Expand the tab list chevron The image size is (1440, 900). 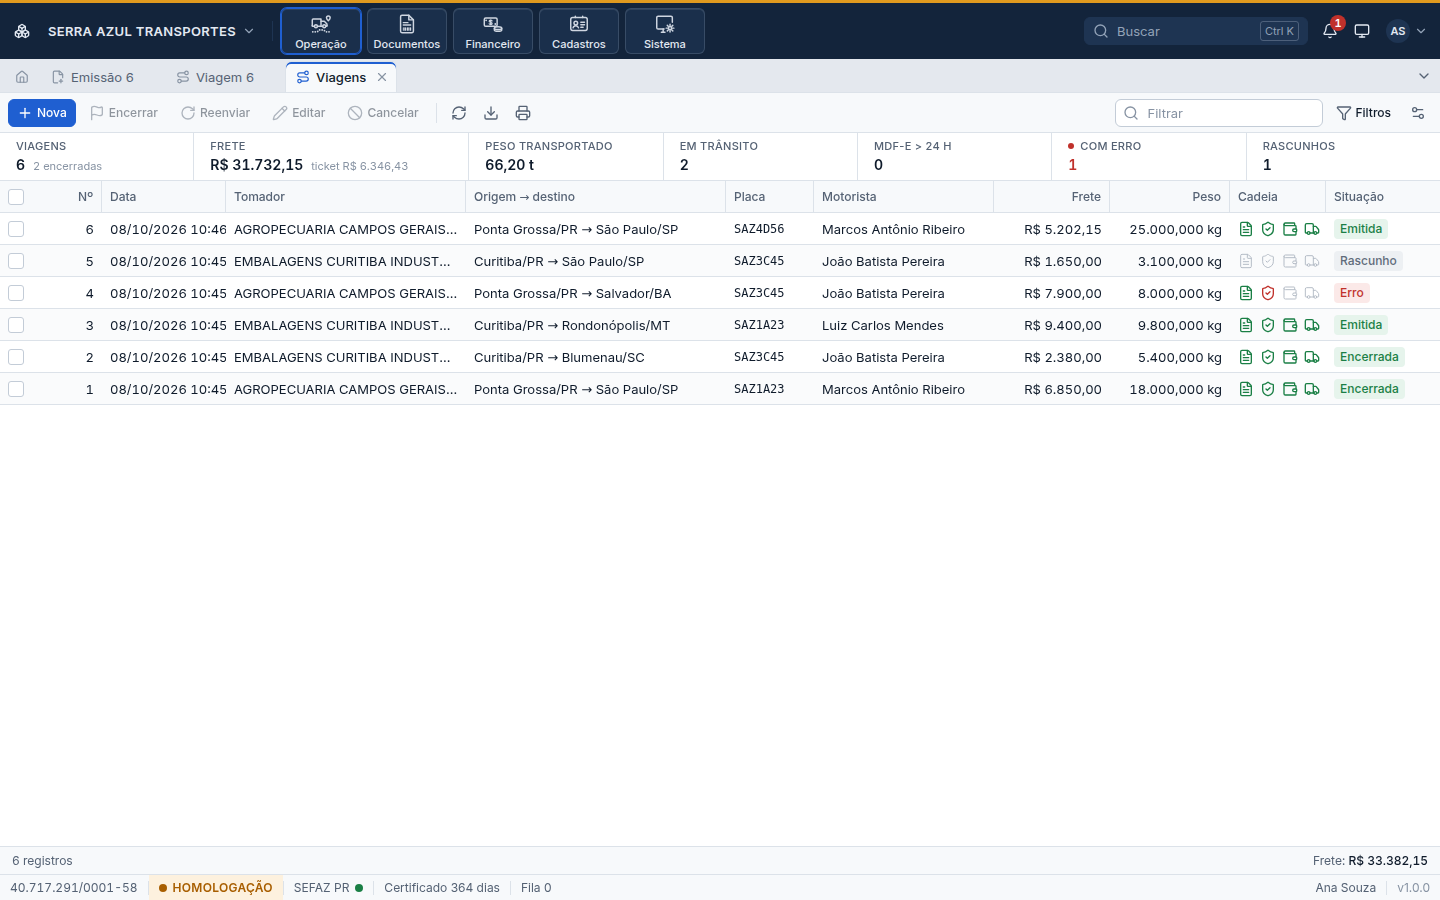pos(1424,76)
